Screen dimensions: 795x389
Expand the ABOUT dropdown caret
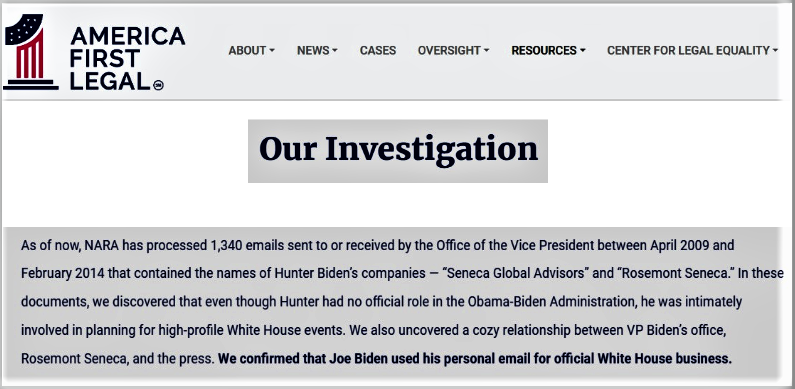272,51
